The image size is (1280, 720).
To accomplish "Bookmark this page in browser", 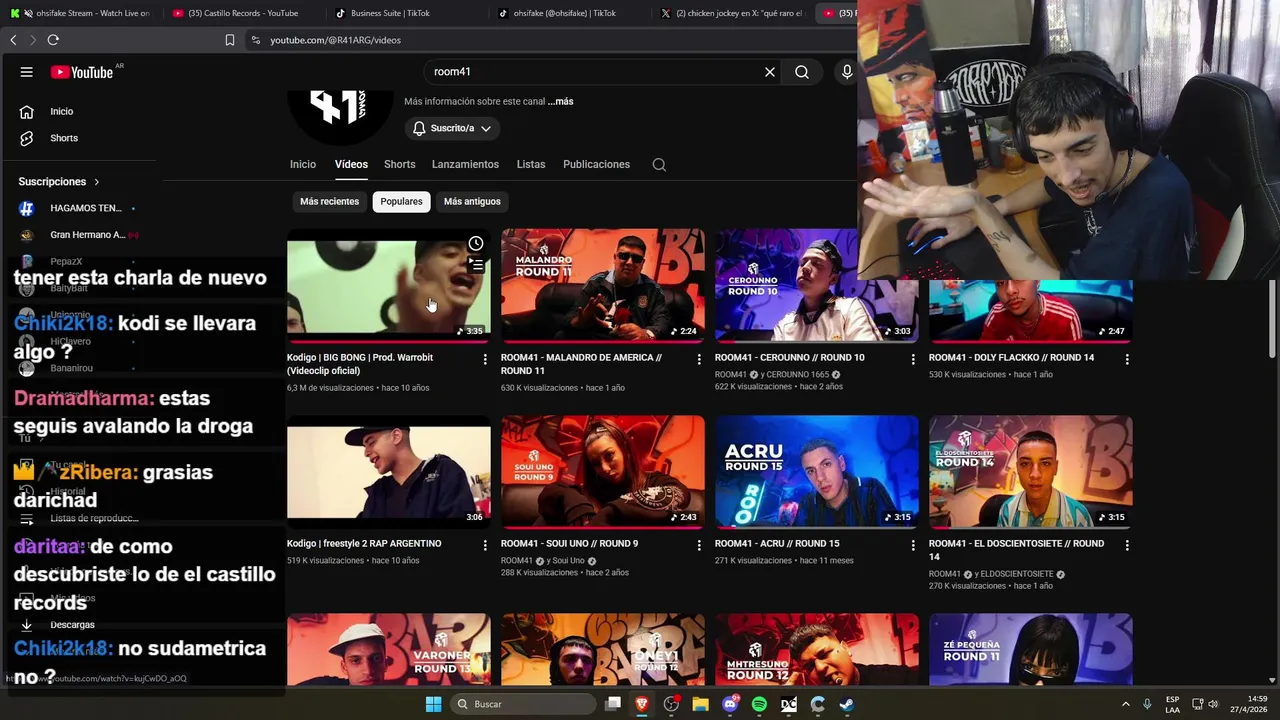I will tap(230, 40).
